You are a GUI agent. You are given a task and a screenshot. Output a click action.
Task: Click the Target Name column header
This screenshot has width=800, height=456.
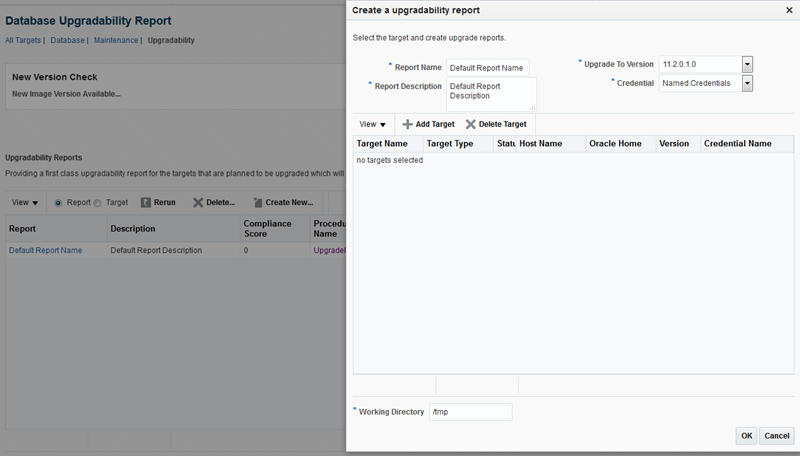382,144
